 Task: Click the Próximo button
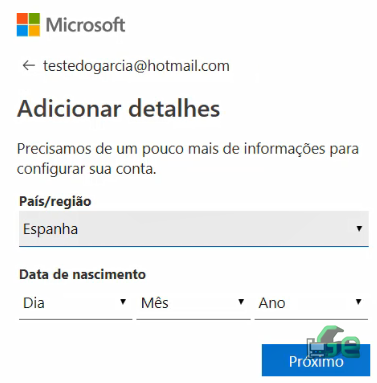pos(316,360)
